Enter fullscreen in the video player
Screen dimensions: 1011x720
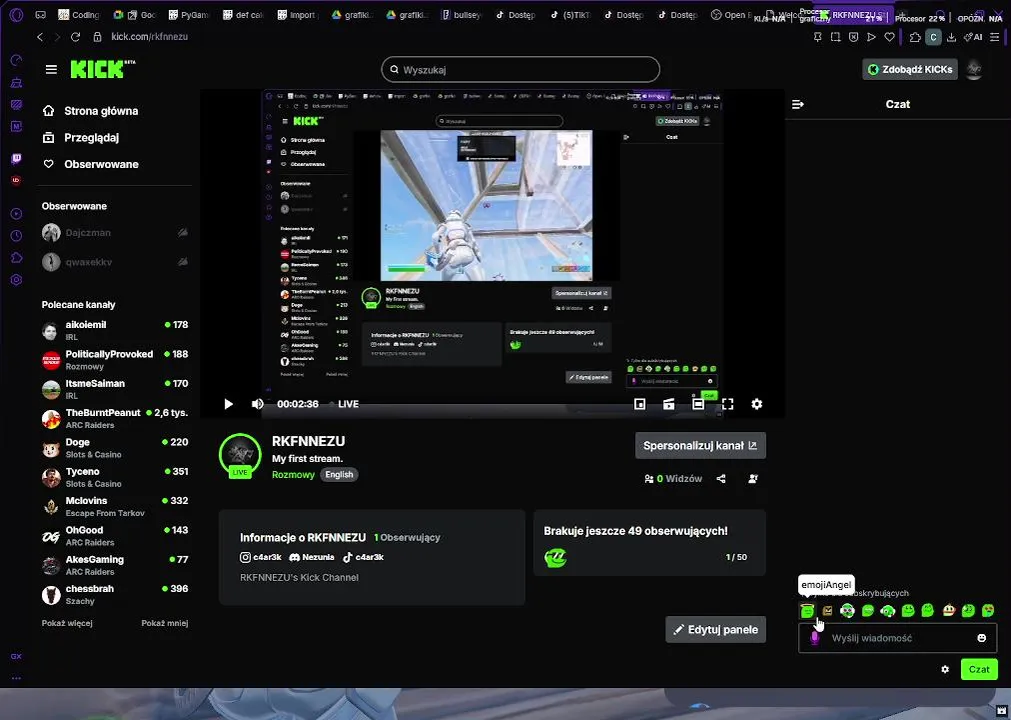point(727,404)
